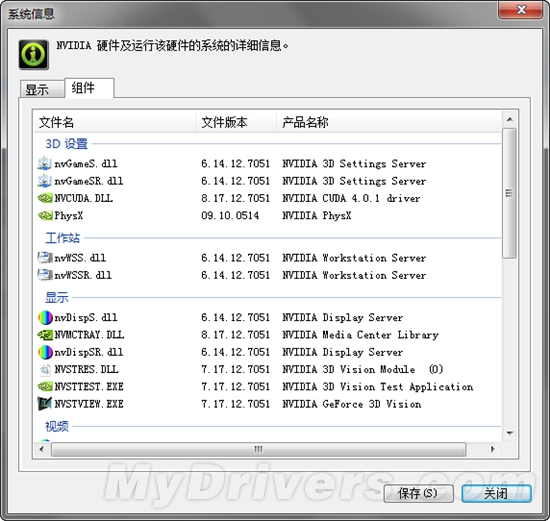This screenshot has width=550, height=521.
Task: Click the vertical scrollbar down arrow
Action: [x=510, y=433]
